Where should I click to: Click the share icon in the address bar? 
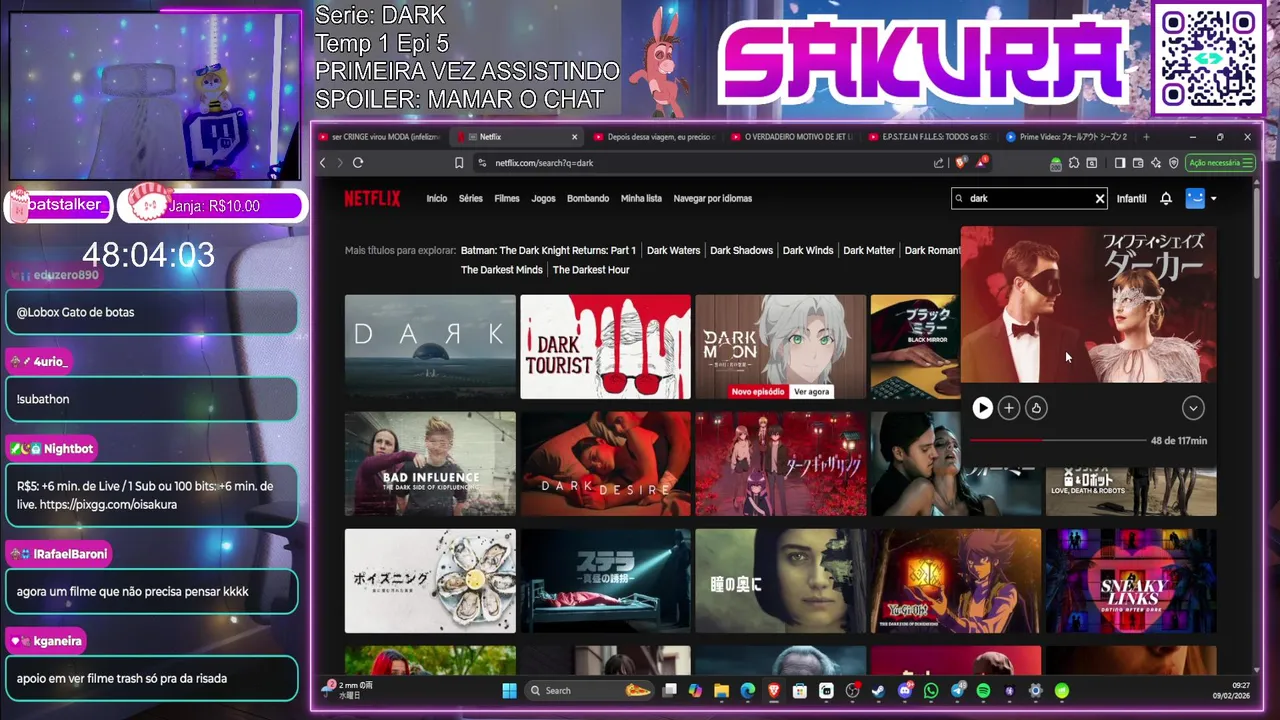[x=939, y=163]
